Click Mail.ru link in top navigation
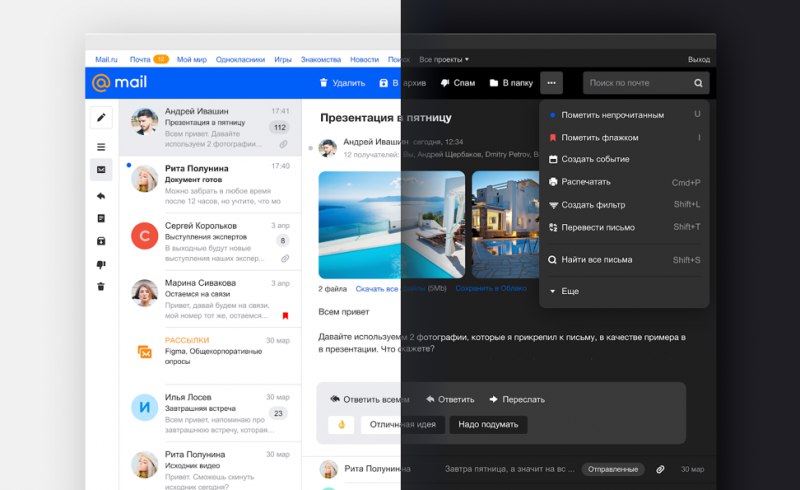 [x=106, y=59]
